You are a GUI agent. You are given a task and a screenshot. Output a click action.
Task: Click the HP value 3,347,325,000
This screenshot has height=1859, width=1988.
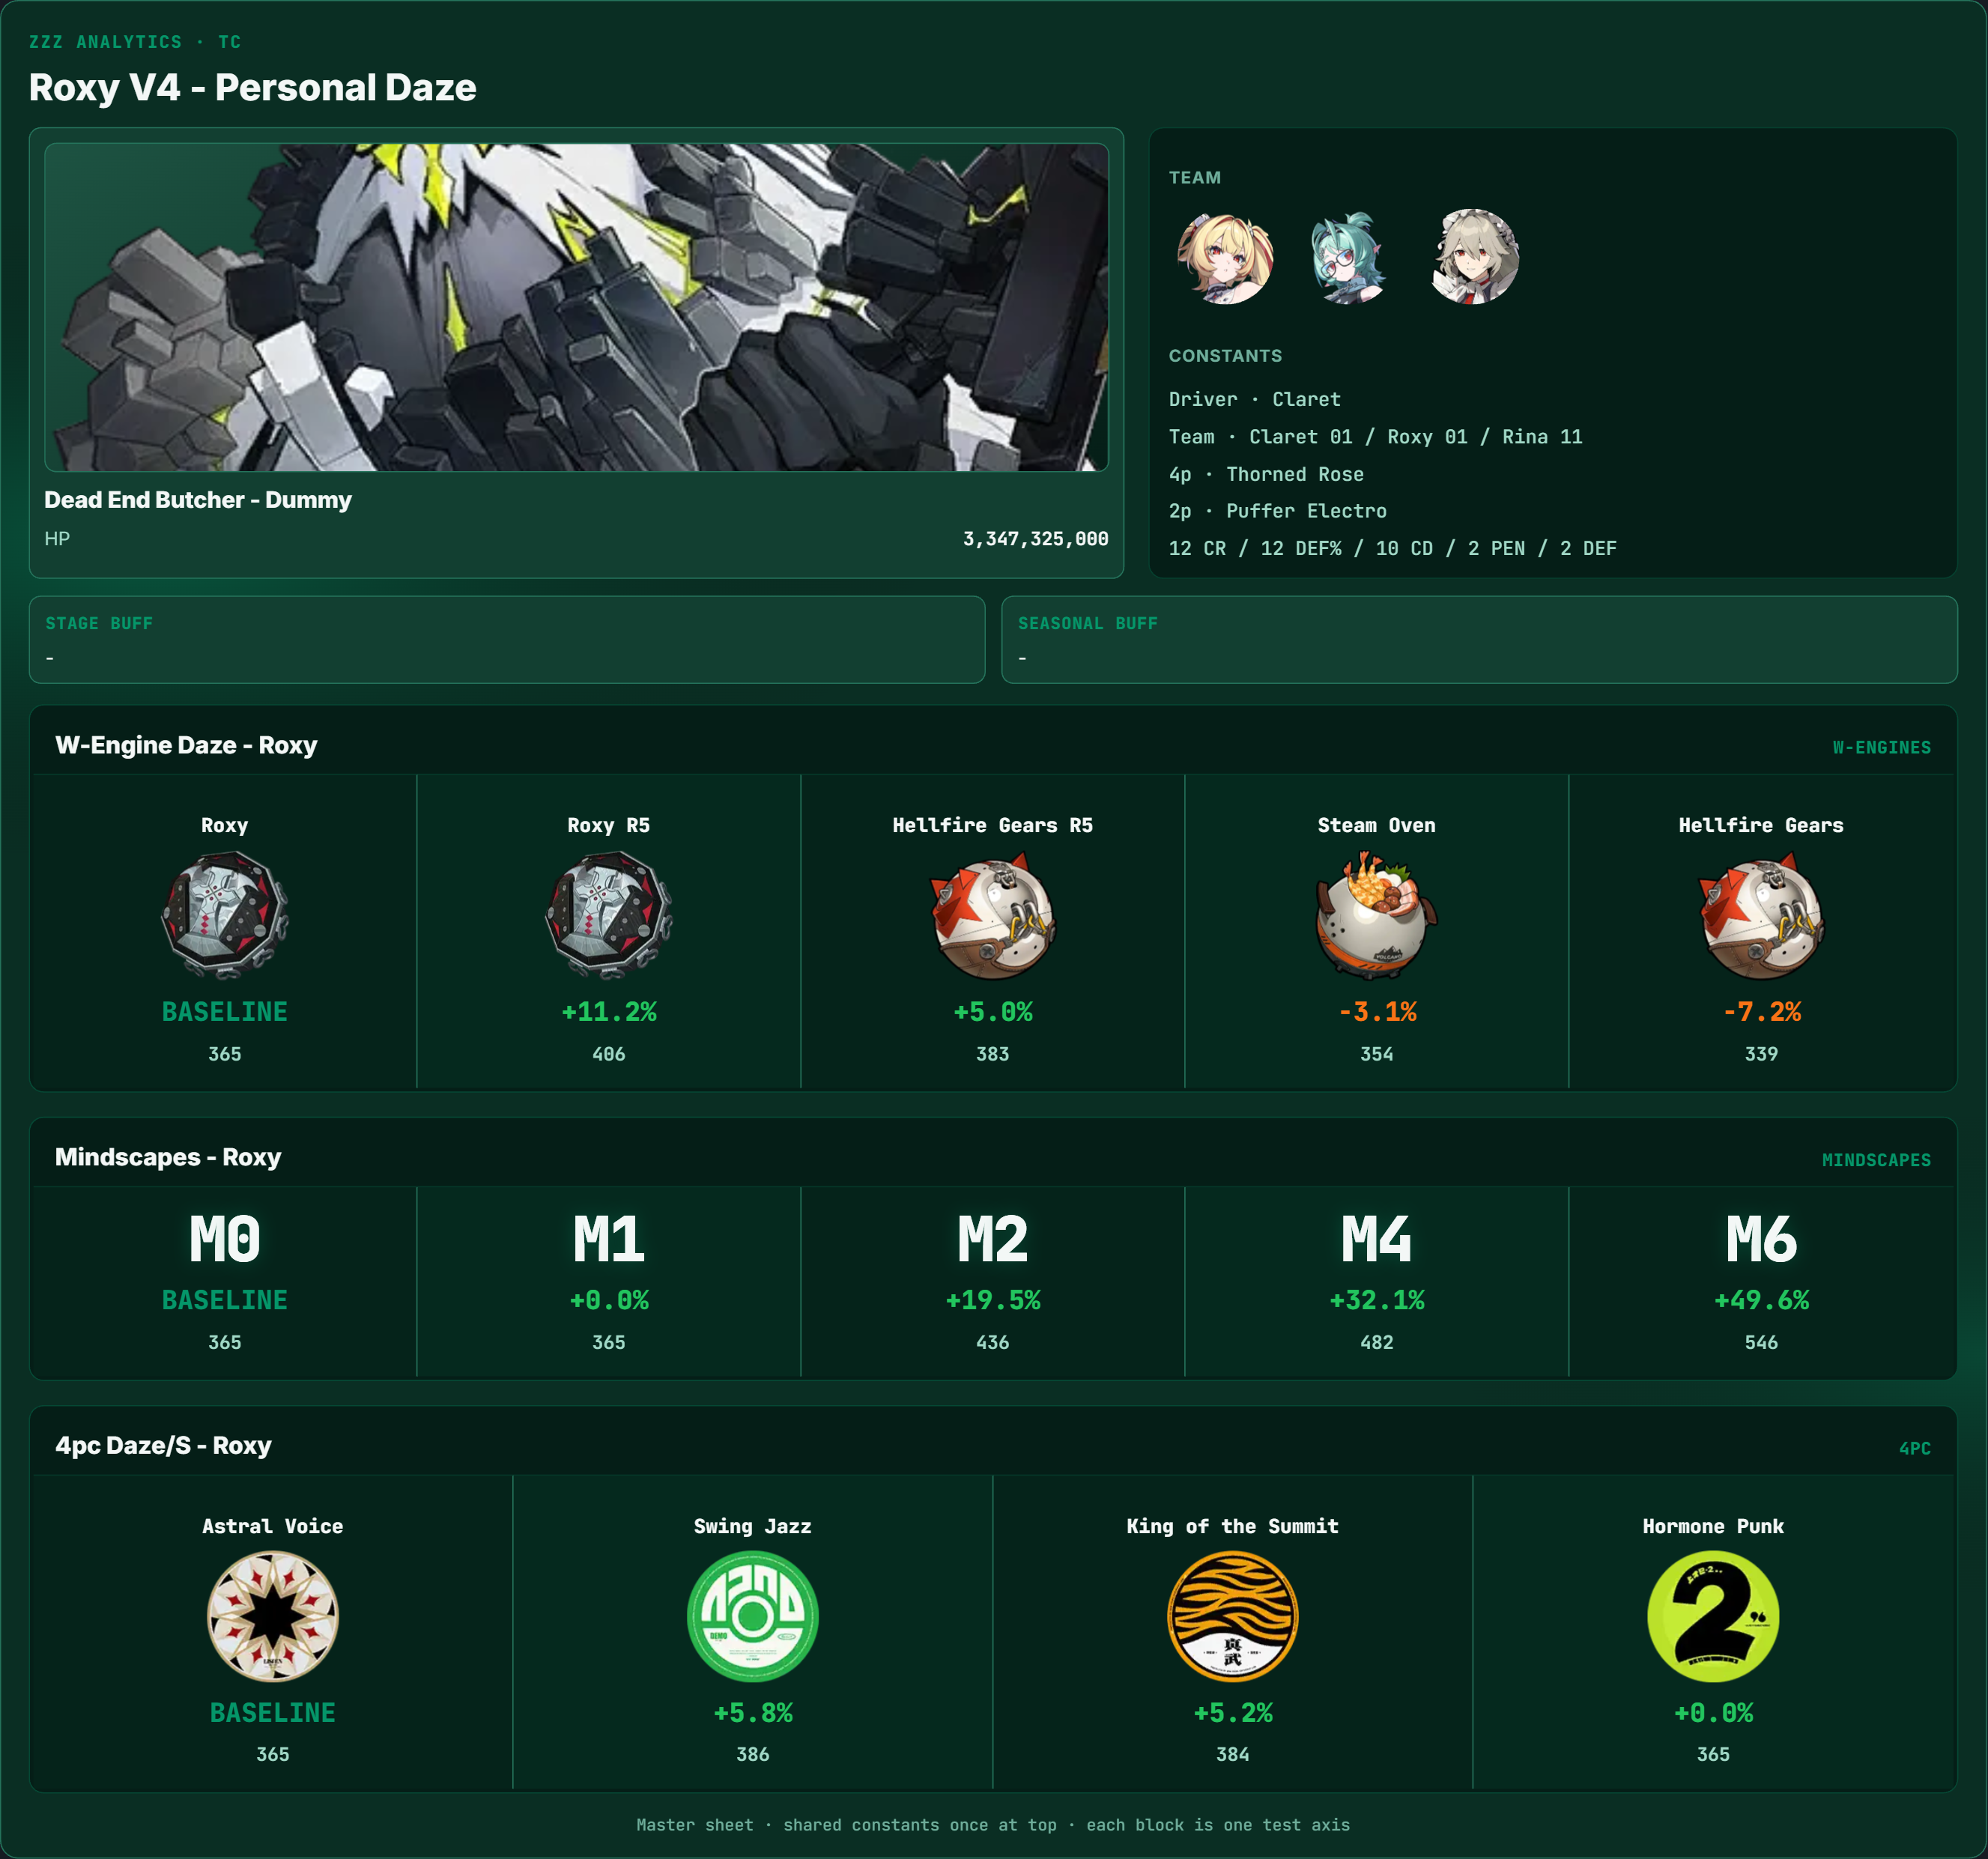[x=1035, y=539]
